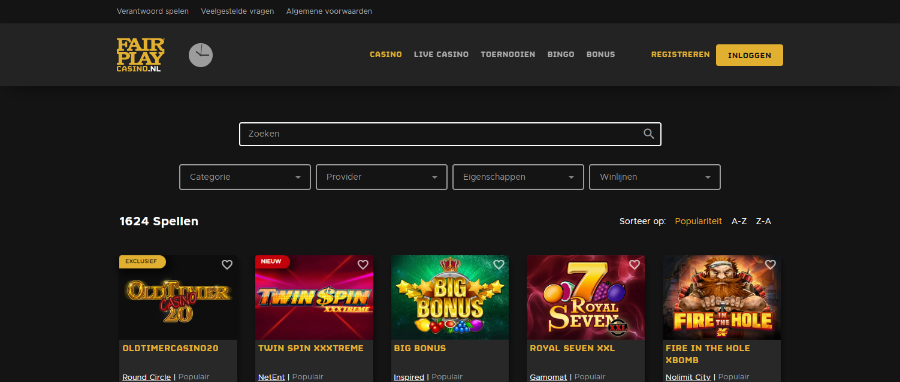
Task: Open Algemene voorwaarden link
Action: pyautogui.click(x=329, y=11)
